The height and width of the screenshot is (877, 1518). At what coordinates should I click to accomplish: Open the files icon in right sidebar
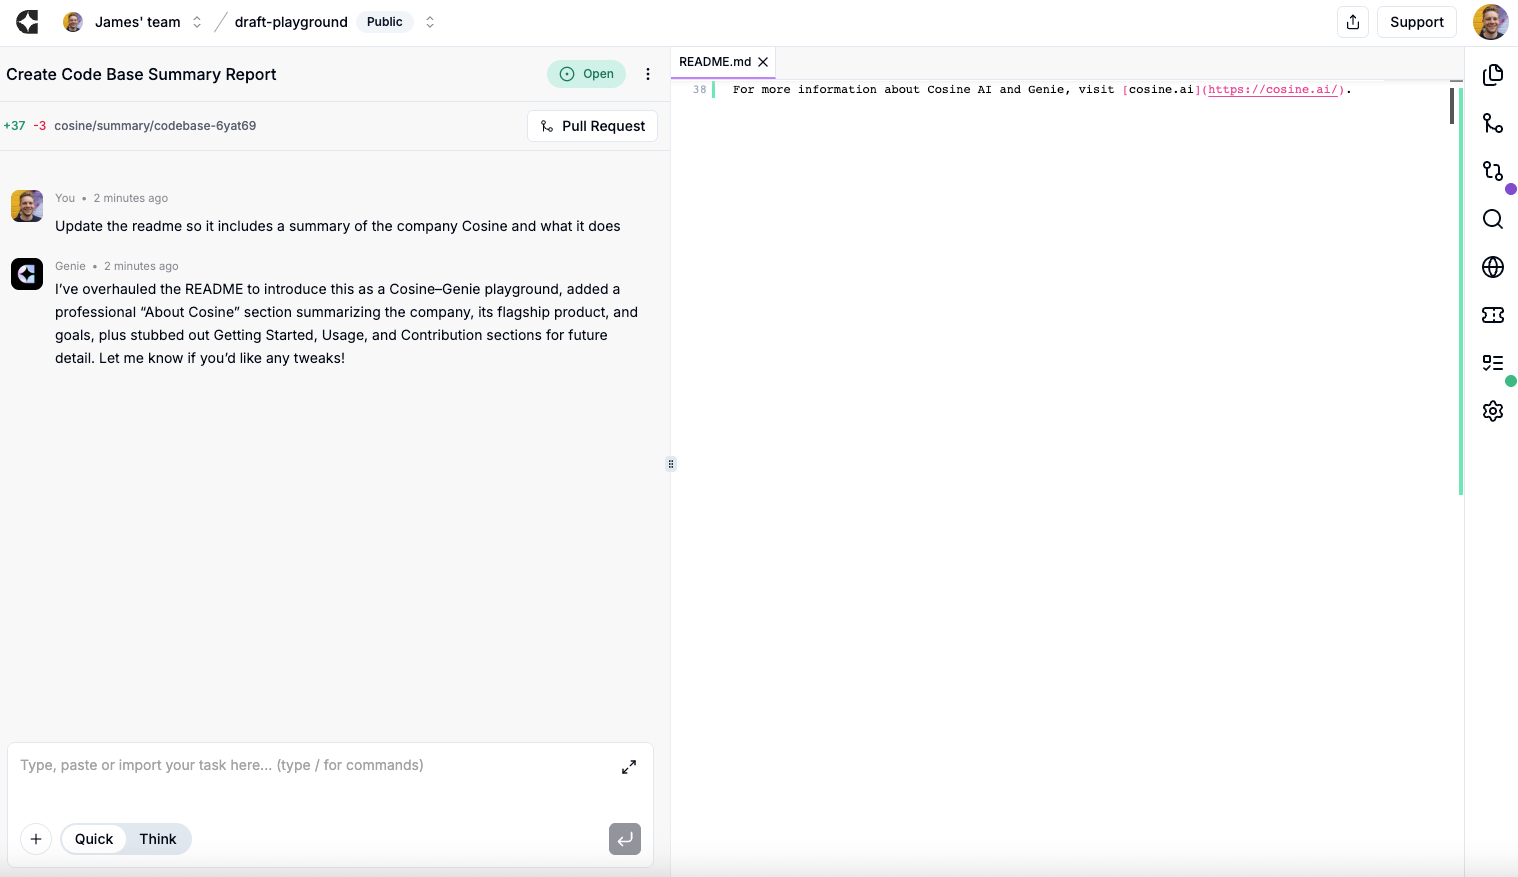coord(1492,75)
